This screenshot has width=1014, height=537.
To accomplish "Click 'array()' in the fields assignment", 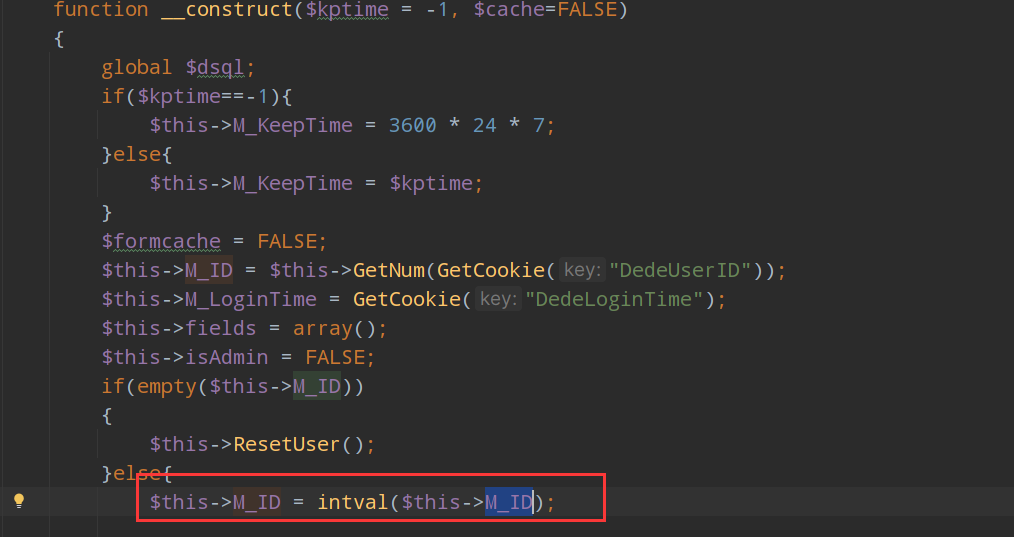I will click(334, 328).
